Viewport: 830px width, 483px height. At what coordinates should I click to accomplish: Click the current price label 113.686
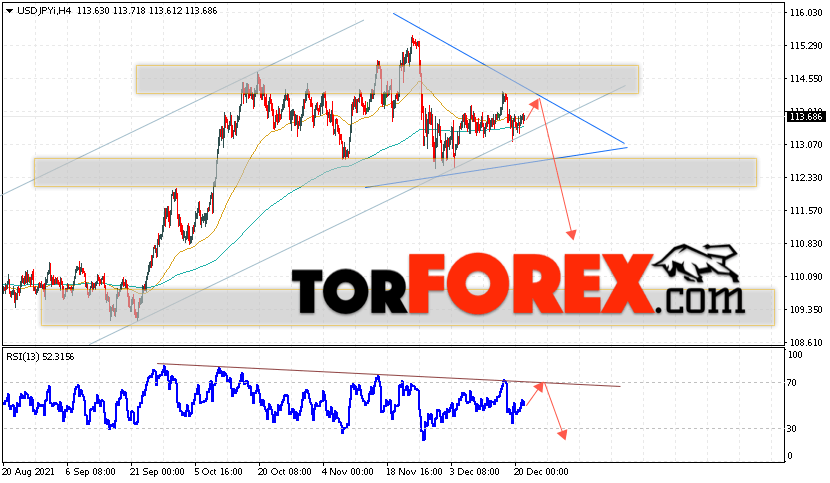(806, 117)
